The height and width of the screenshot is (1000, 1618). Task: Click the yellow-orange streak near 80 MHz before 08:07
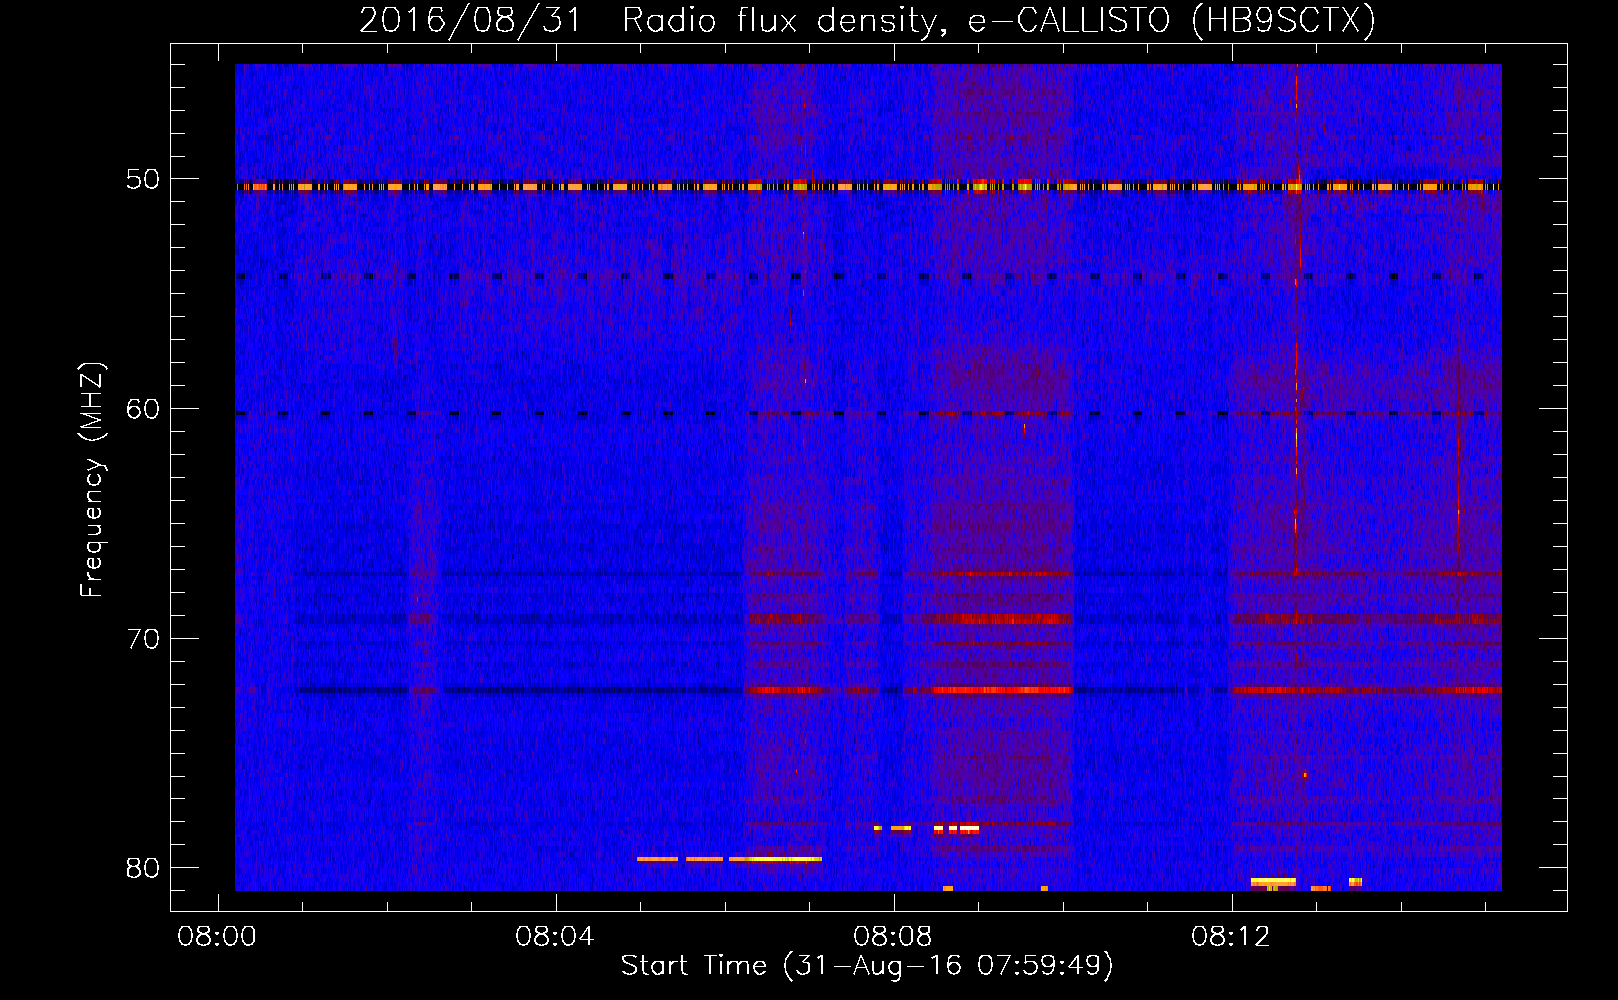tap(729, 859)
